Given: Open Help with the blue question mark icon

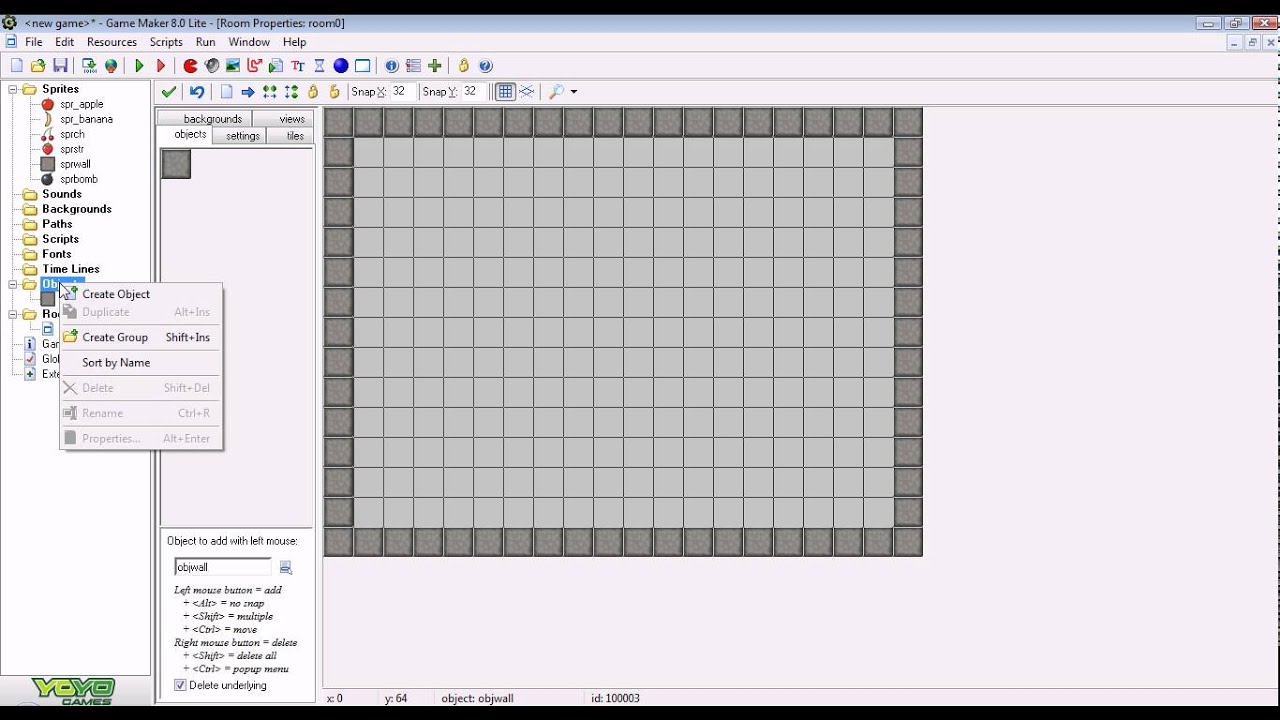Looking at the screenshot, I should point(486,66).
